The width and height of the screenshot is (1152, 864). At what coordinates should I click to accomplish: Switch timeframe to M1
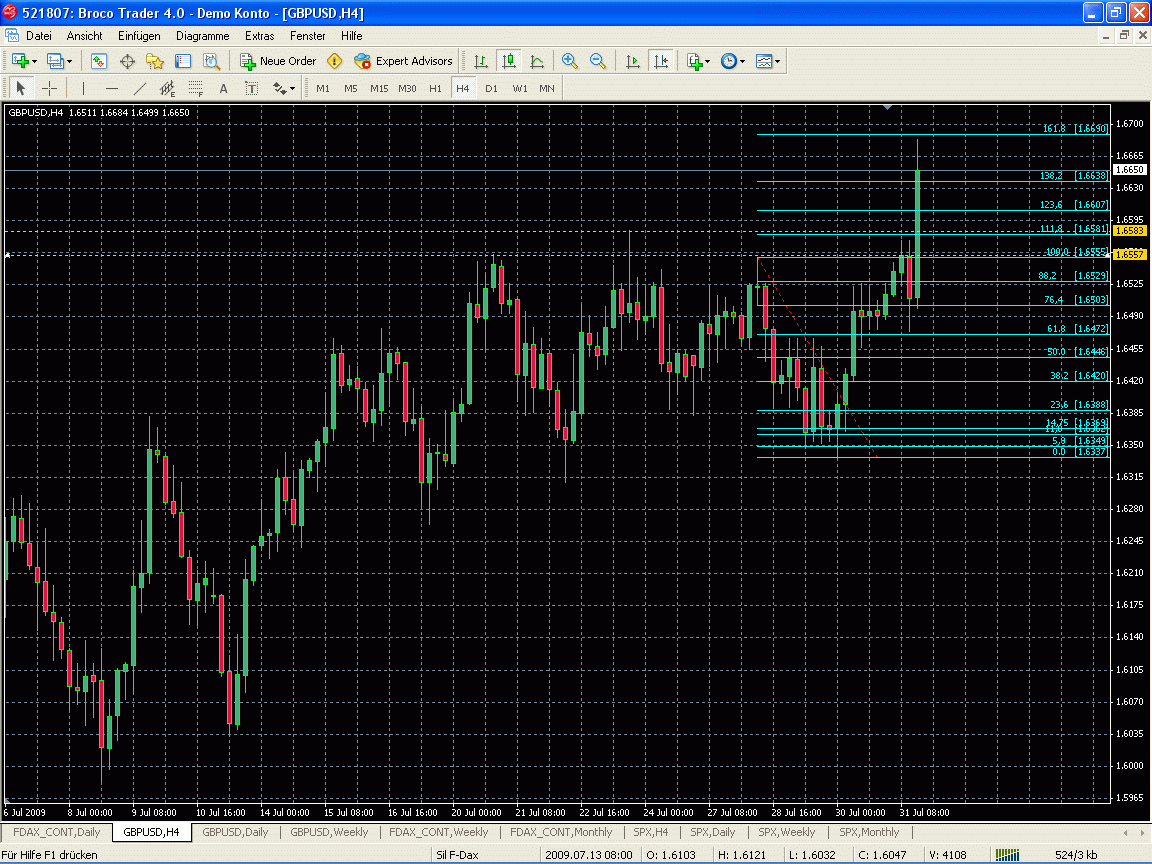[323, 89]
